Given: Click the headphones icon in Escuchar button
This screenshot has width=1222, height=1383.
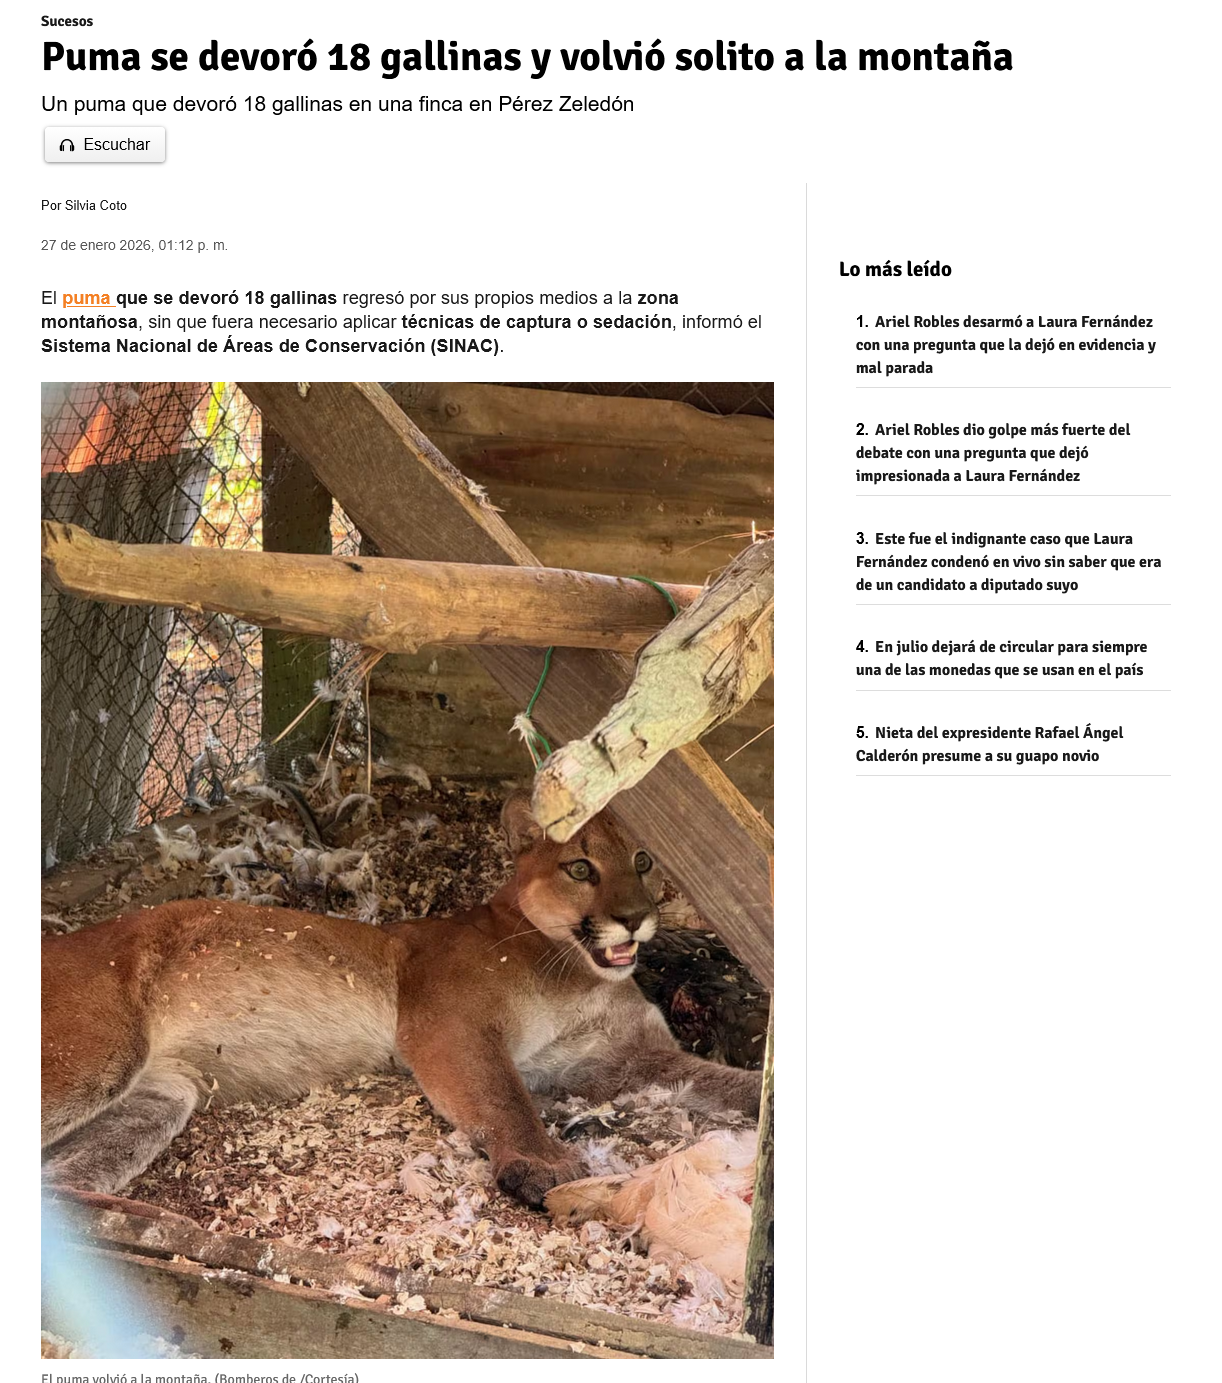Looking at the screenshot, I should [x=67, y=145].
